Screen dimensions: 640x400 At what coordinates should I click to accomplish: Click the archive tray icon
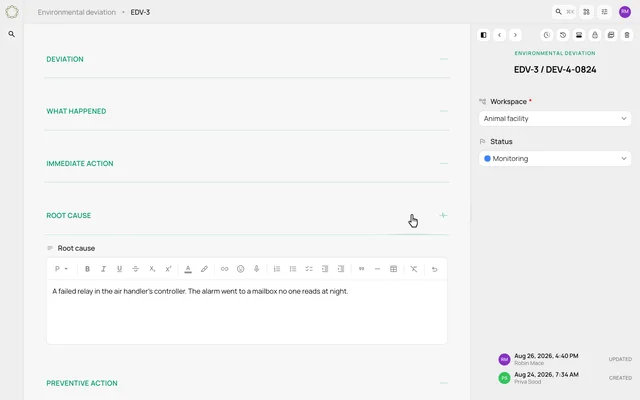tap(579, 35)
